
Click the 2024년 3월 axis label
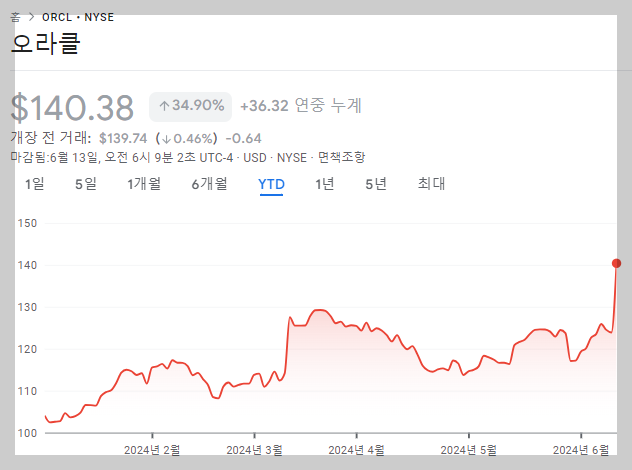coord(254,450)
